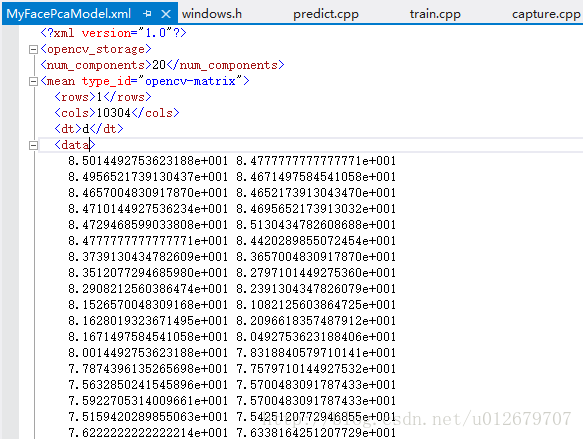583x439 pixels.
Task: Click value 8.1526570048309168e+001
Action: [x=148, y=305]
